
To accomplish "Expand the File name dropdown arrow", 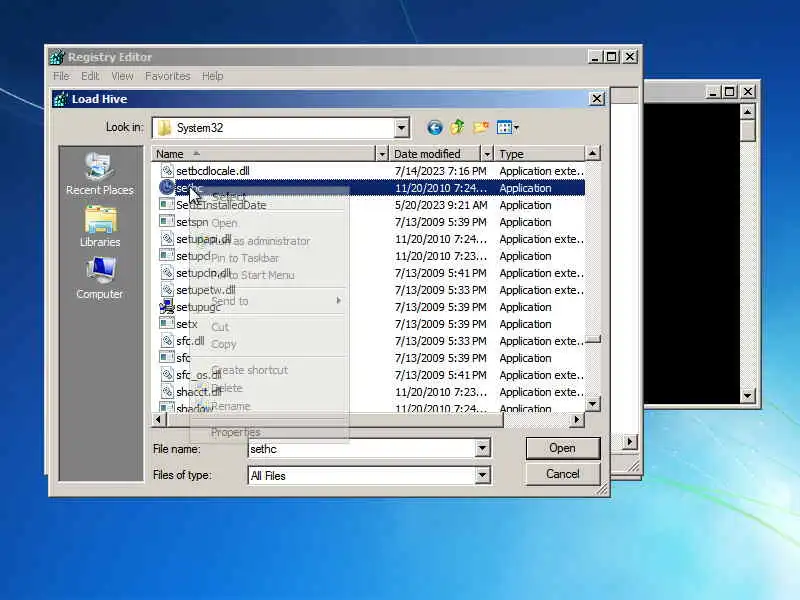I will point(482,448).
